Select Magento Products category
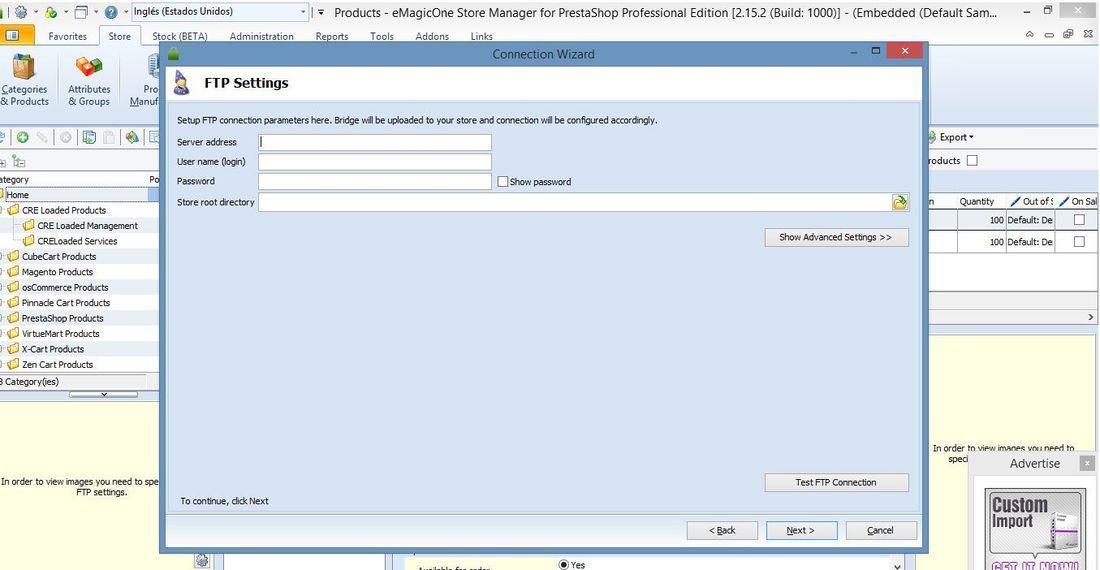Screen dimensions: 1100x570 58,272
